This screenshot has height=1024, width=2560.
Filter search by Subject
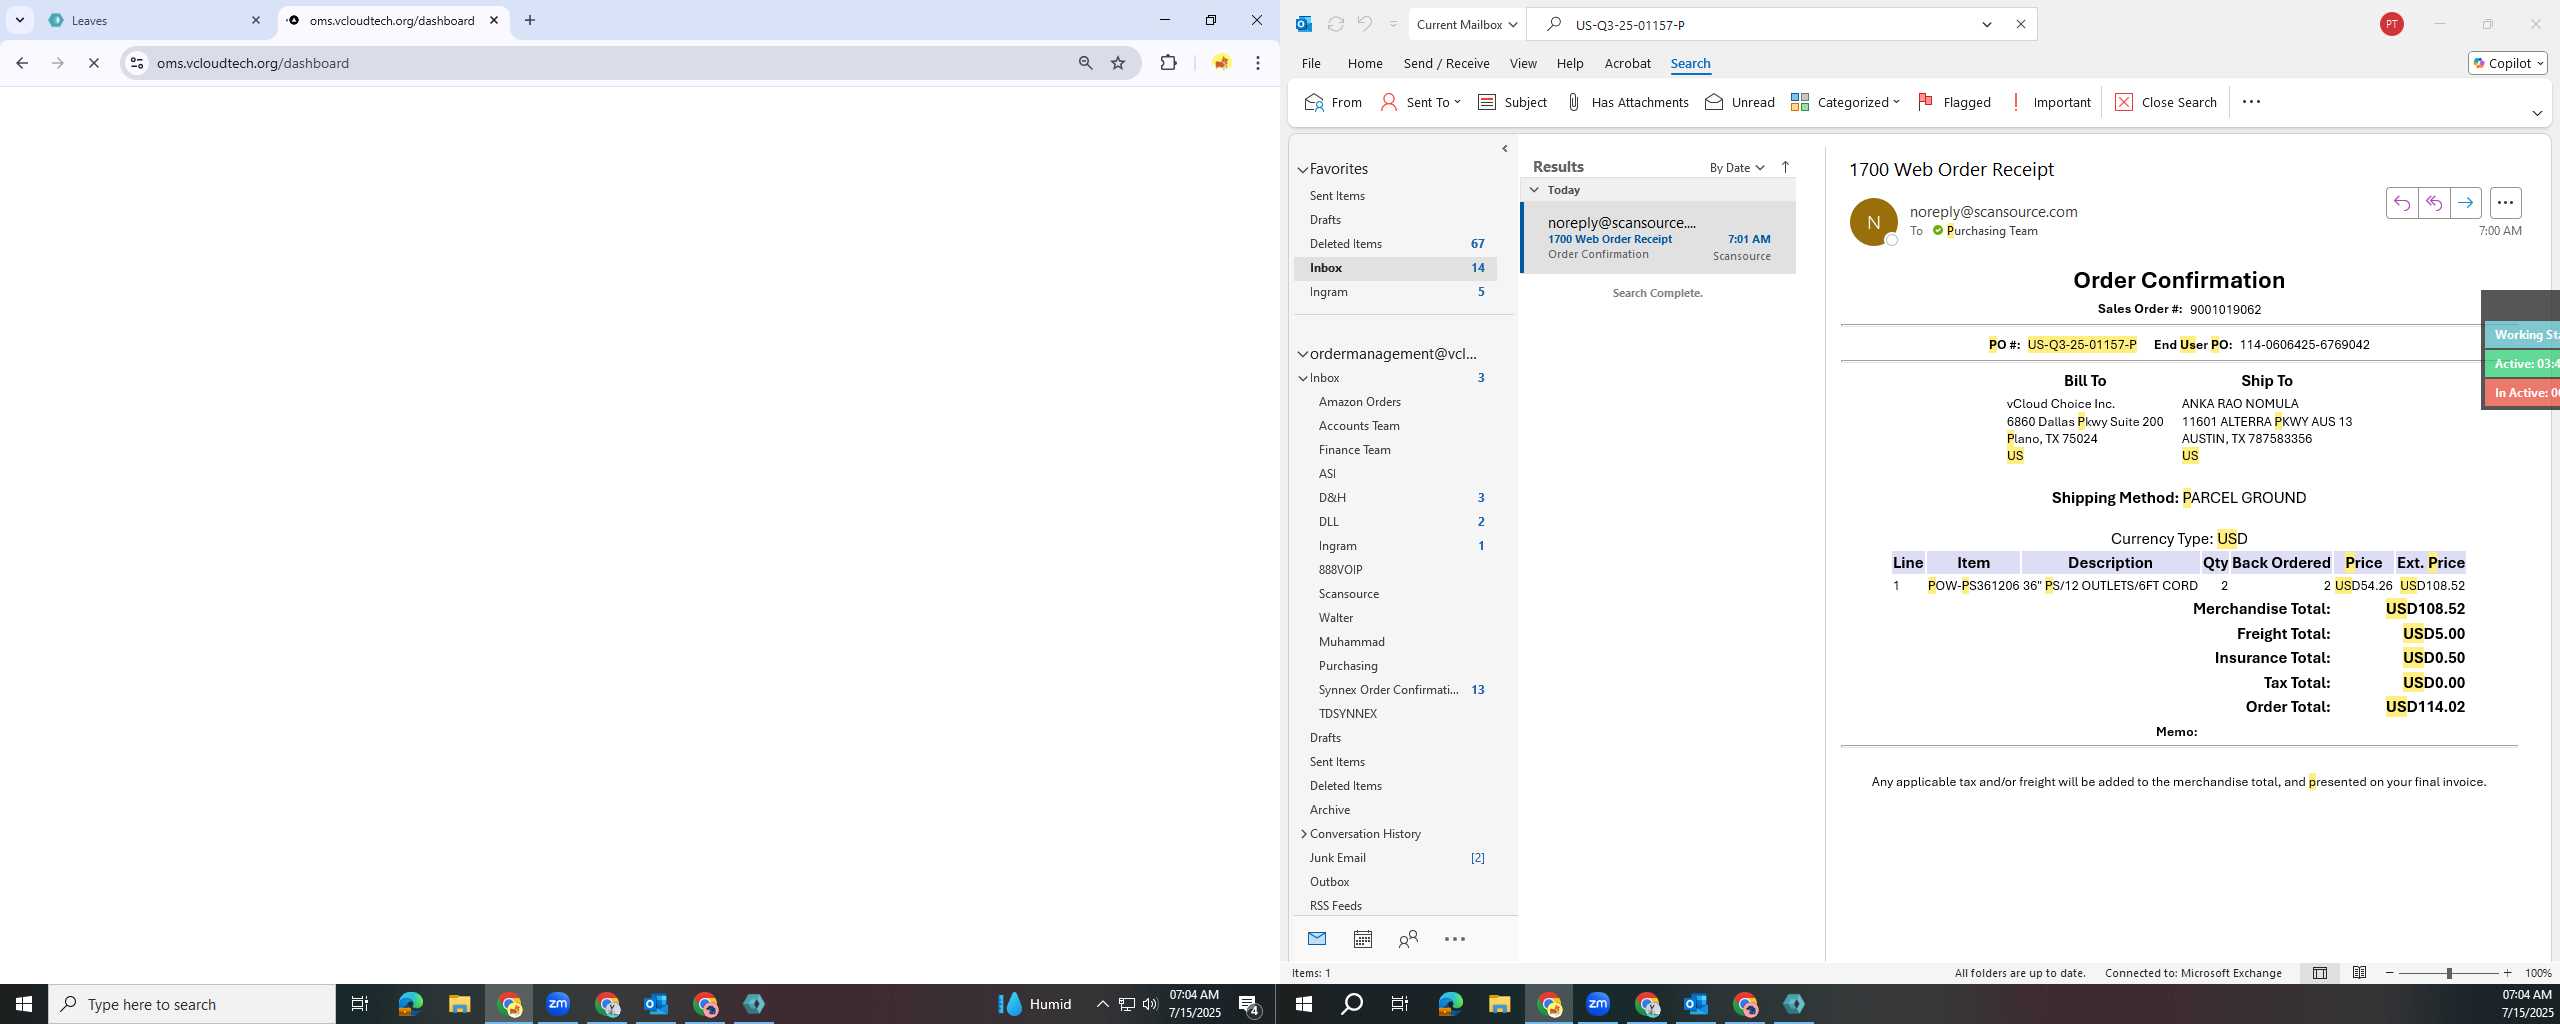pos(1512,102)
